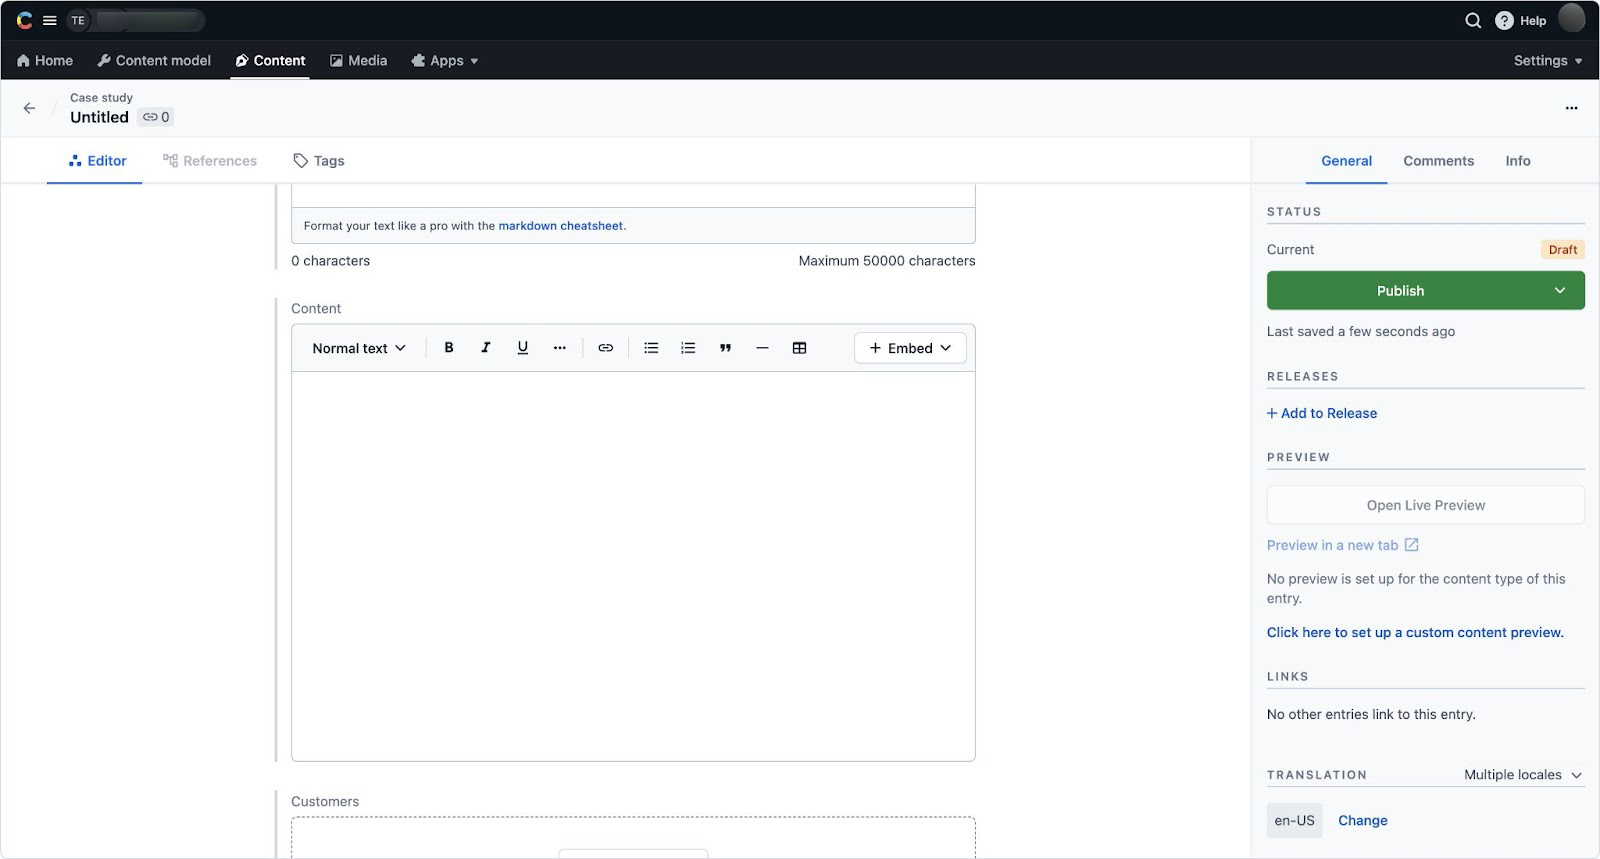The height and width of the screenshot is (859, 1600).
Task: Insert a bulleted list
Action: 651,348
